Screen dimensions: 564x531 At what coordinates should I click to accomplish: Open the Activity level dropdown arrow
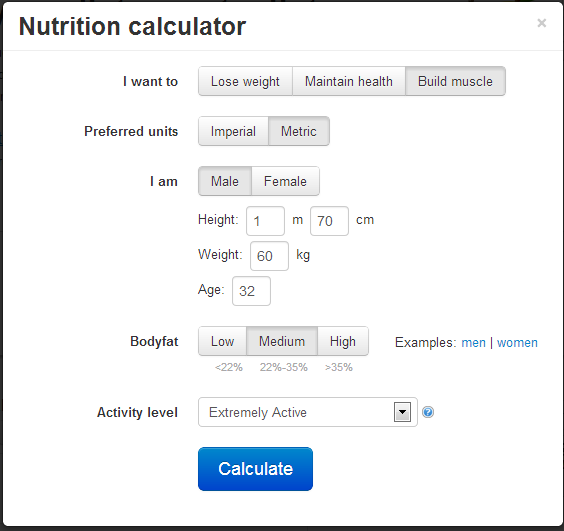pos(402,412)
